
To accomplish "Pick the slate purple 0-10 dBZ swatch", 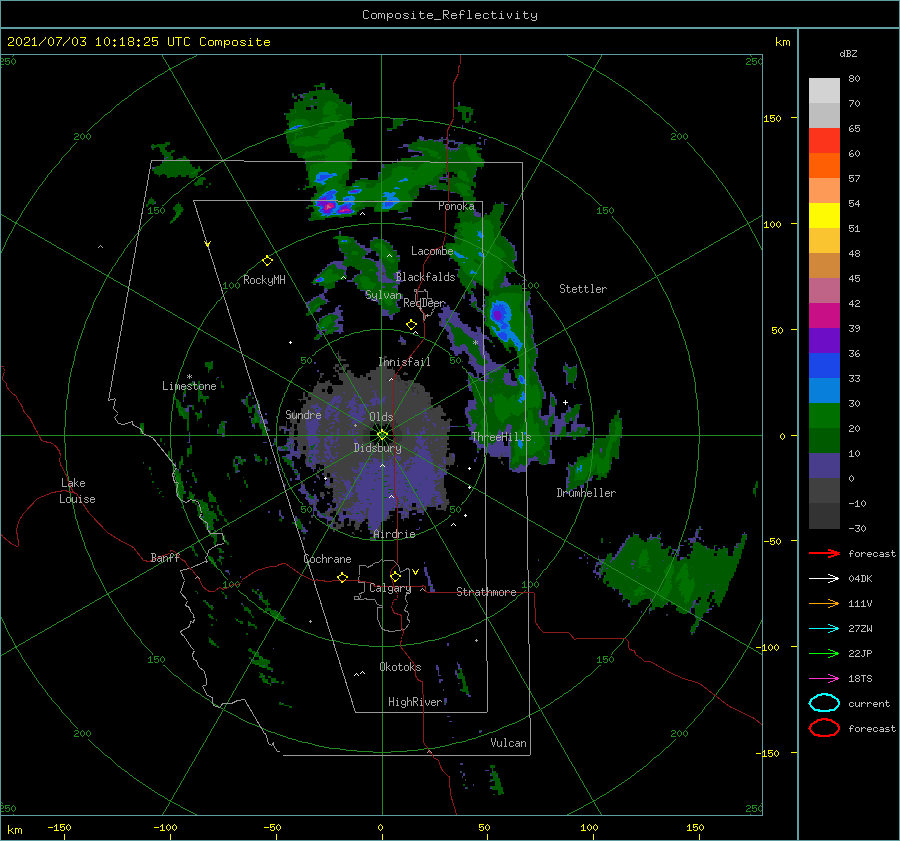I will pos(824,466).
